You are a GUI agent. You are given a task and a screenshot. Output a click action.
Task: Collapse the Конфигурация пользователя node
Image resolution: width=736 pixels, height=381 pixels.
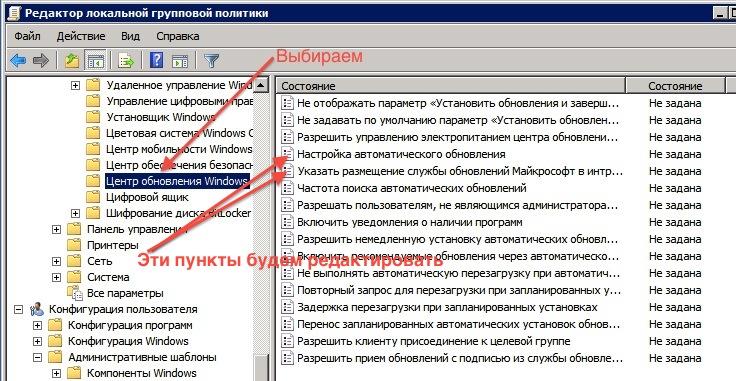click(18, 309)
